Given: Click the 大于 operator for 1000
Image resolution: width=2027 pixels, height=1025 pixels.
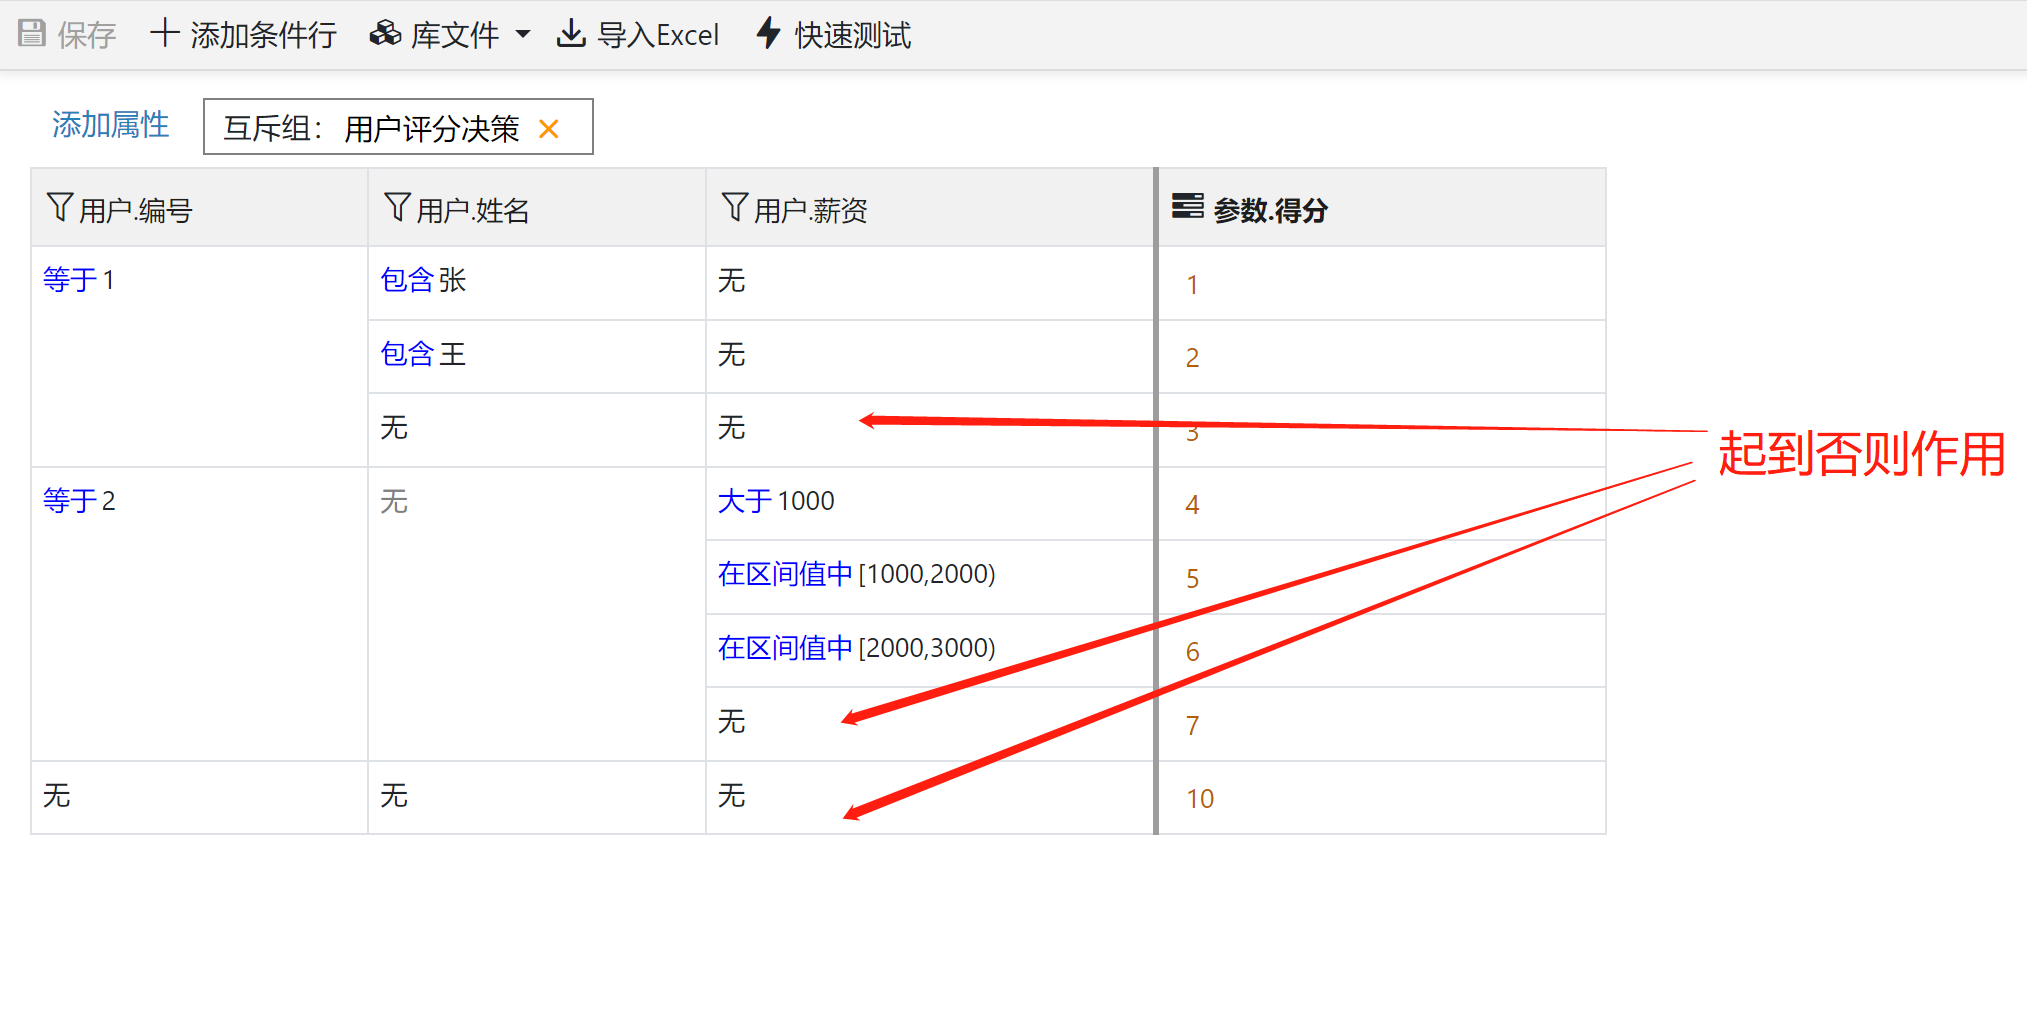Looking at the screenshot, I should 744,501.
